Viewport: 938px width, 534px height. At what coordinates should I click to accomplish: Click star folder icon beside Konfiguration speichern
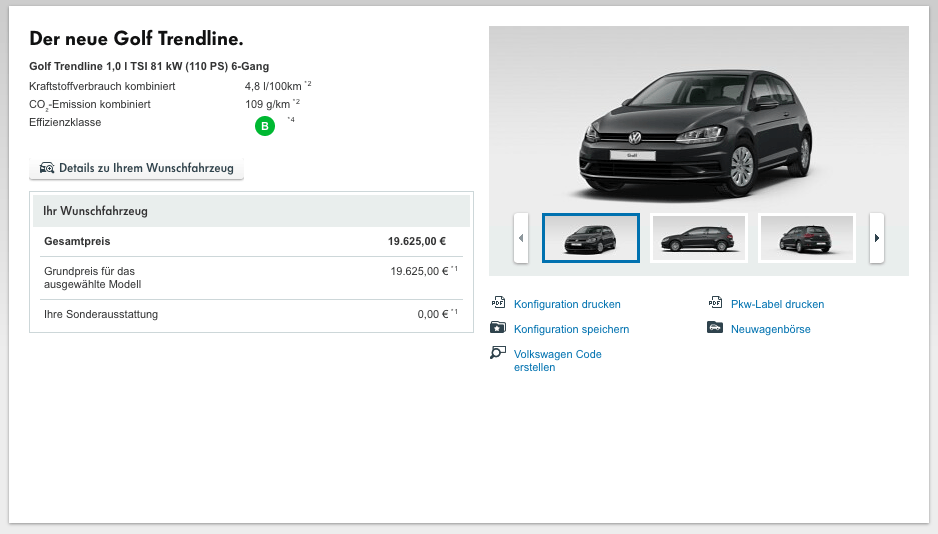point(498,327)
